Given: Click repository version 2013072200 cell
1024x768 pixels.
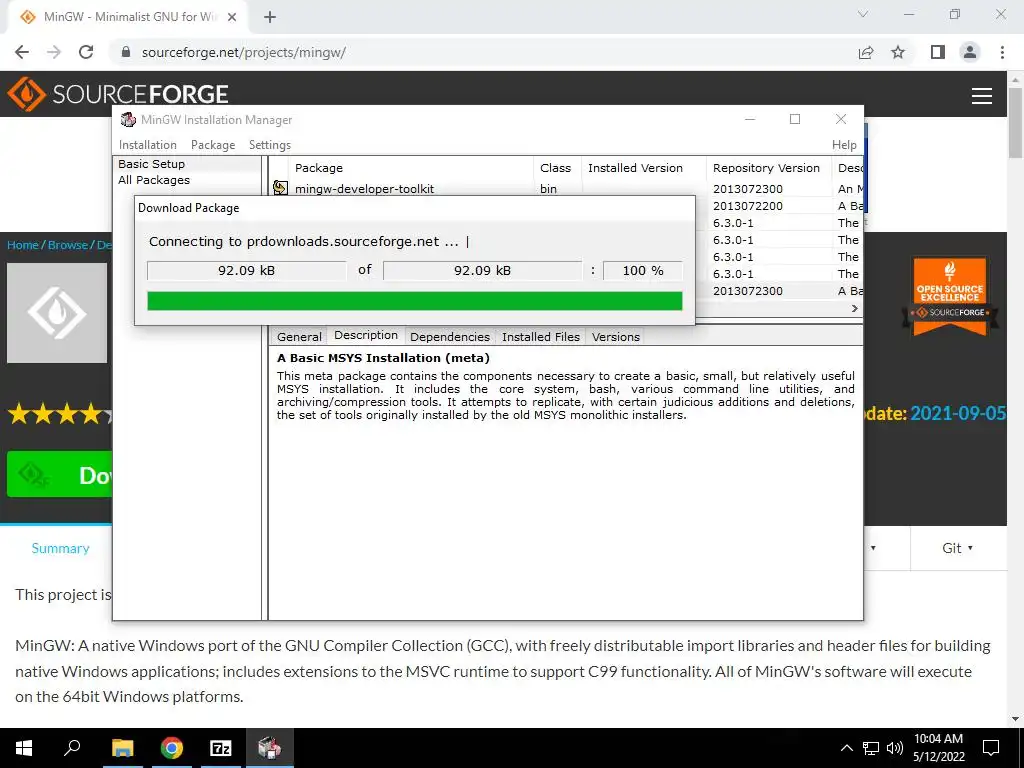Looking at the screenshot, I should click(748, 206).
